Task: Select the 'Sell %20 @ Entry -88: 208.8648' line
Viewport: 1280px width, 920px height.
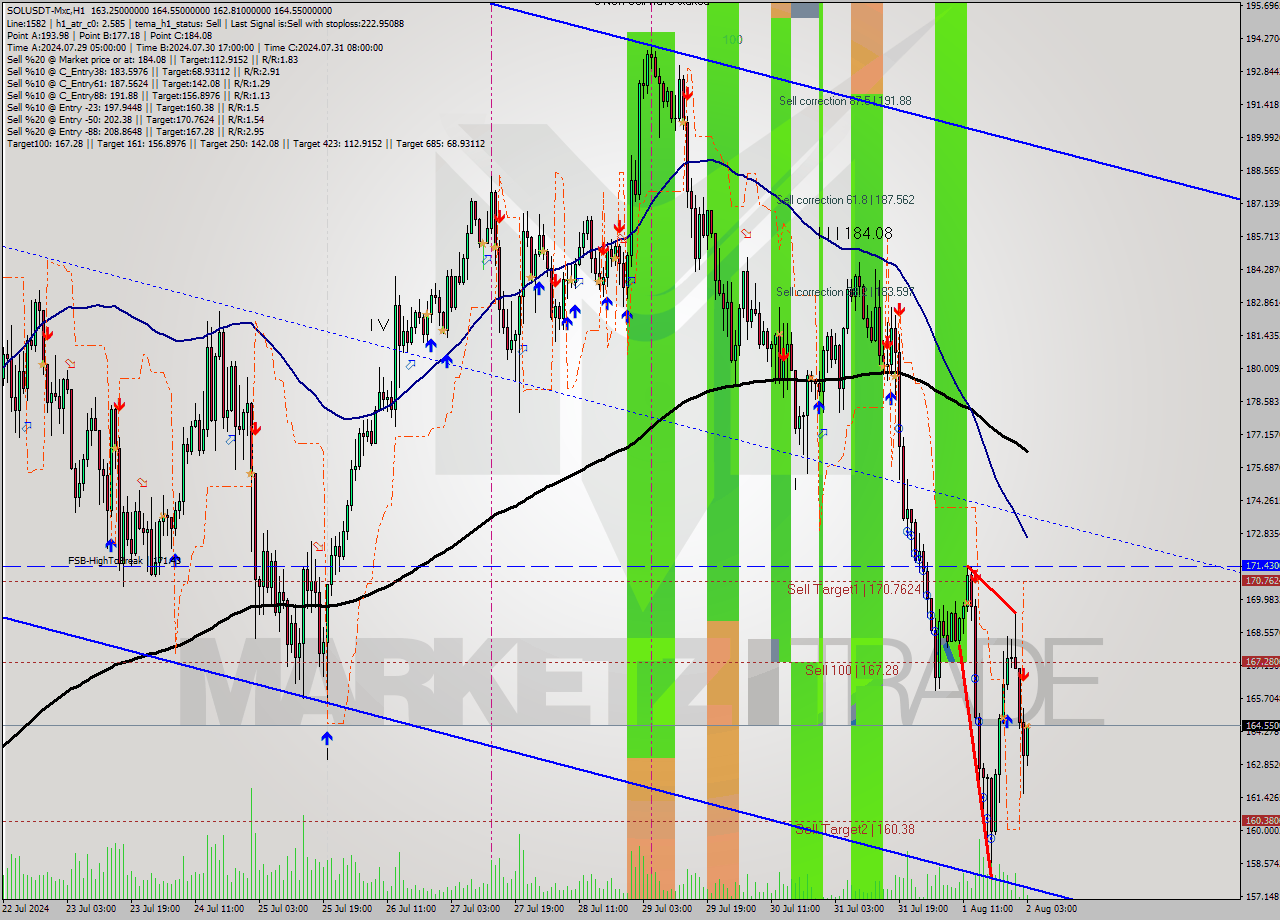Action: pos(135,131)
